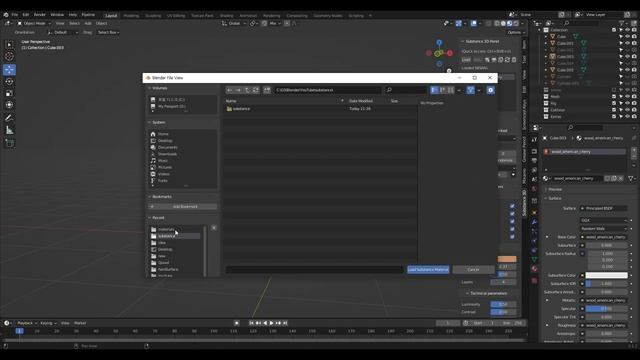Select the Measure tool in viewport toolbar
This screenshot has width=640, height=360.
pyautogui.click(x=9, y=130)
